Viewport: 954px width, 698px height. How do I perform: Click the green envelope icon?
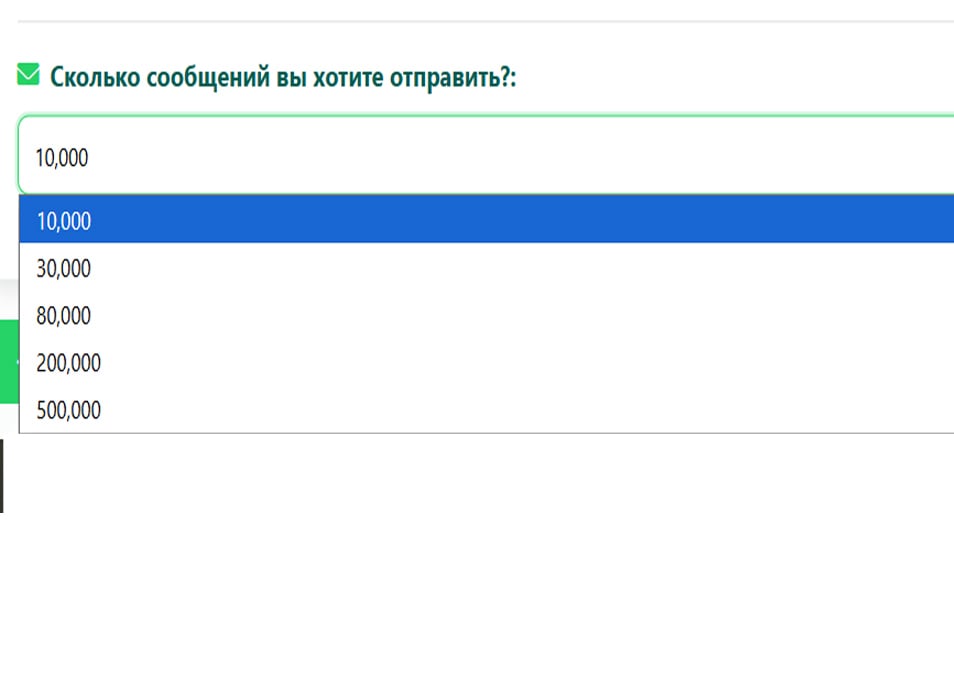tap(28, 74)
